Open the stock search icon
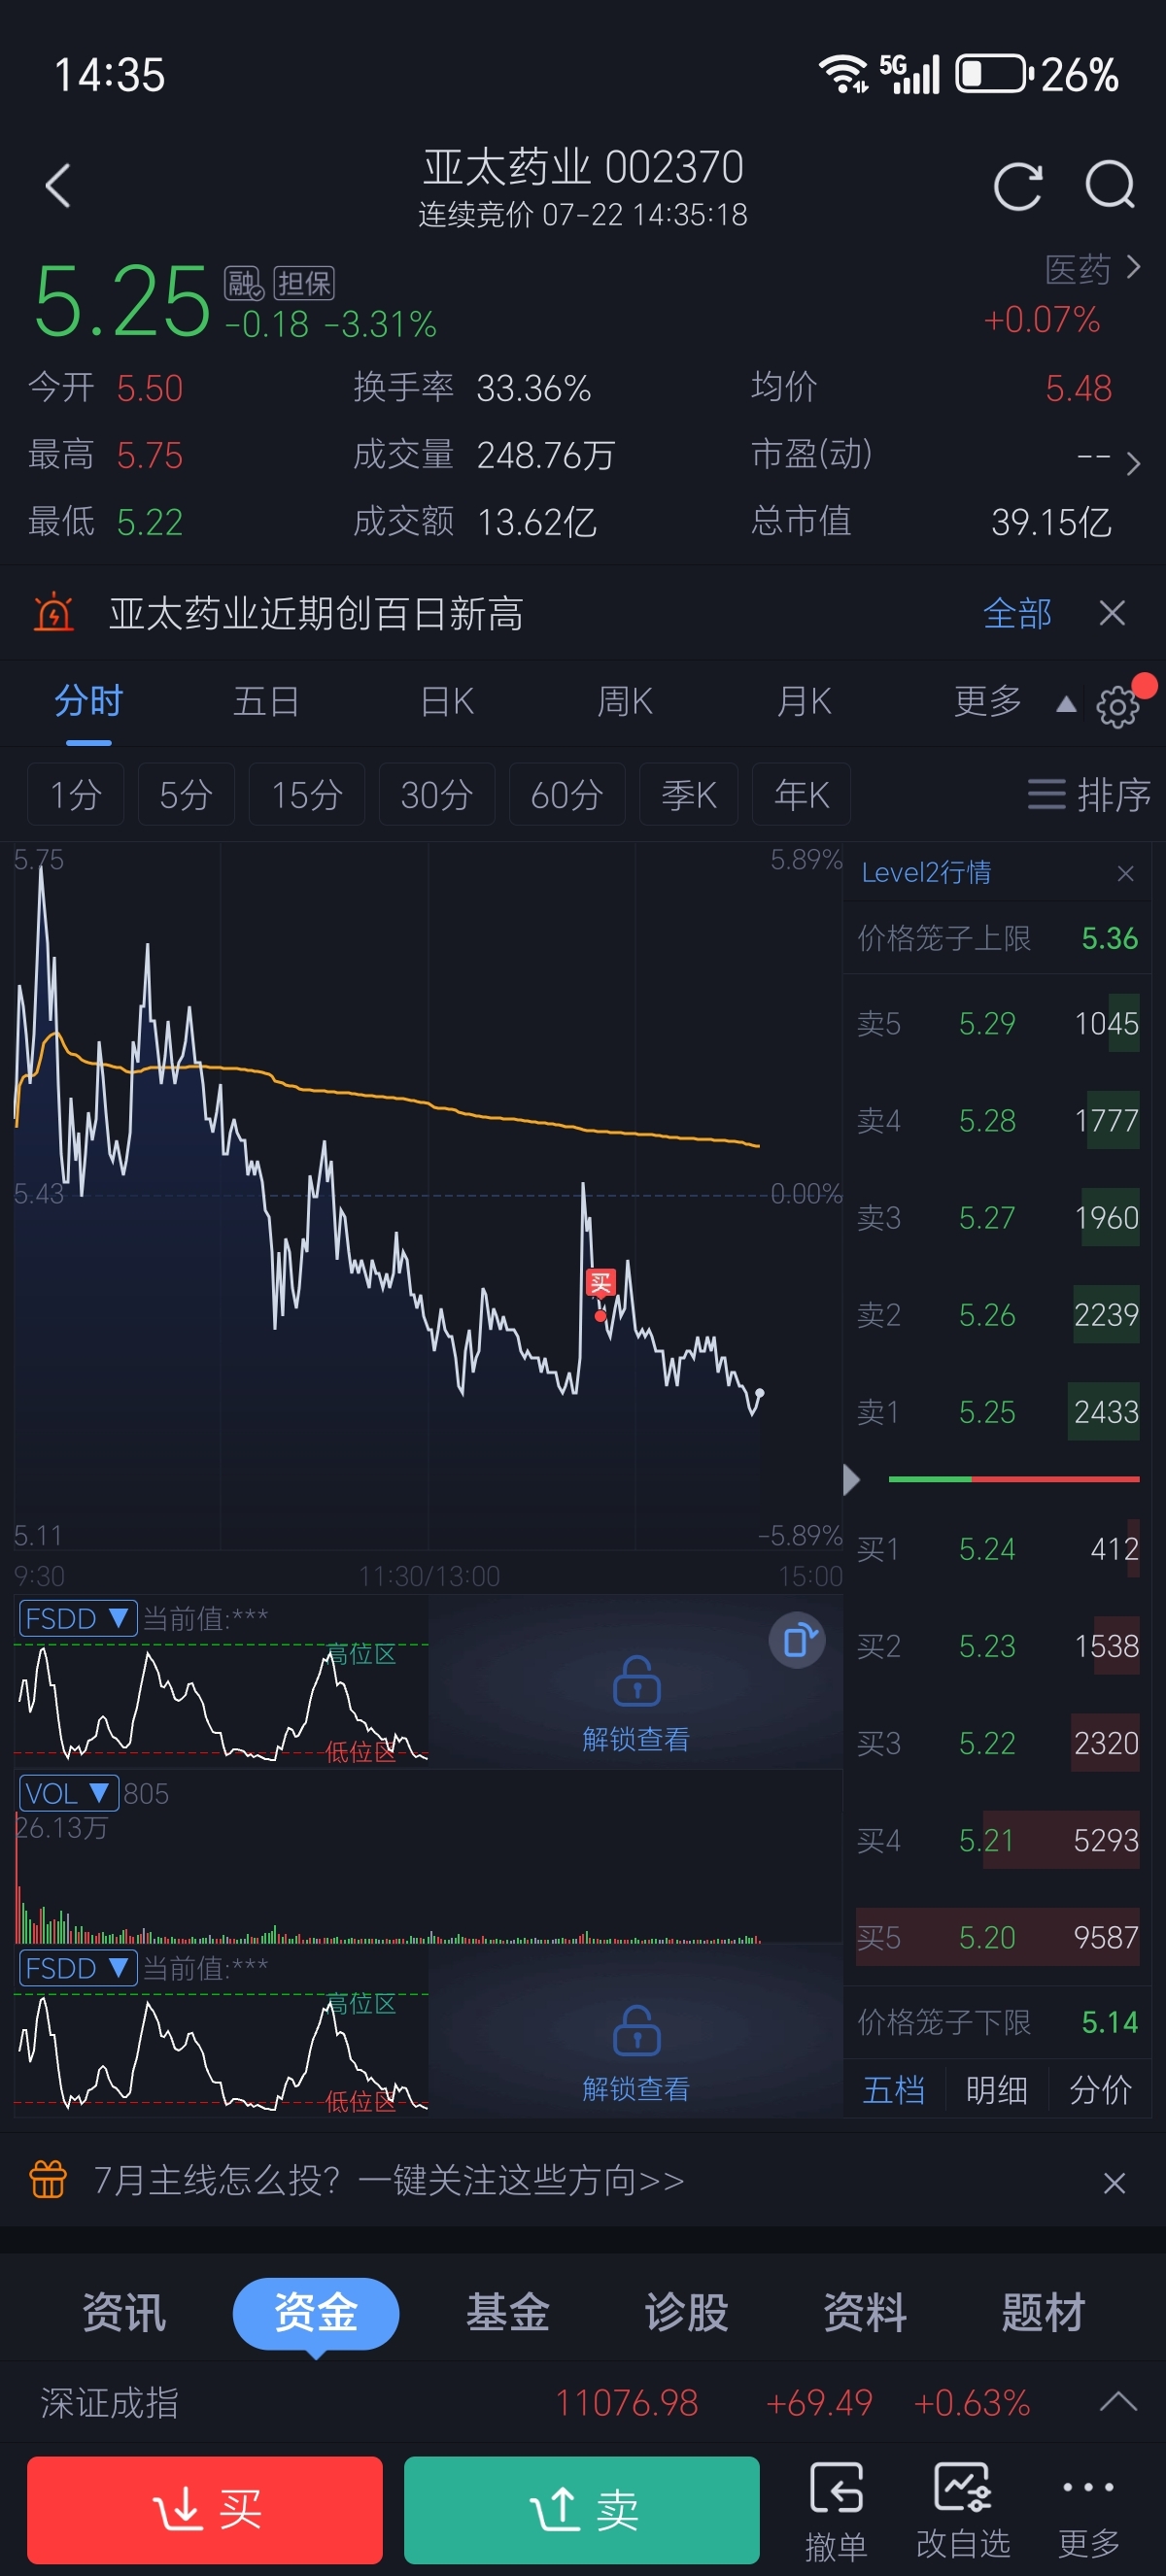This screenshot has height=2576, width=1166. [1110, 186]
